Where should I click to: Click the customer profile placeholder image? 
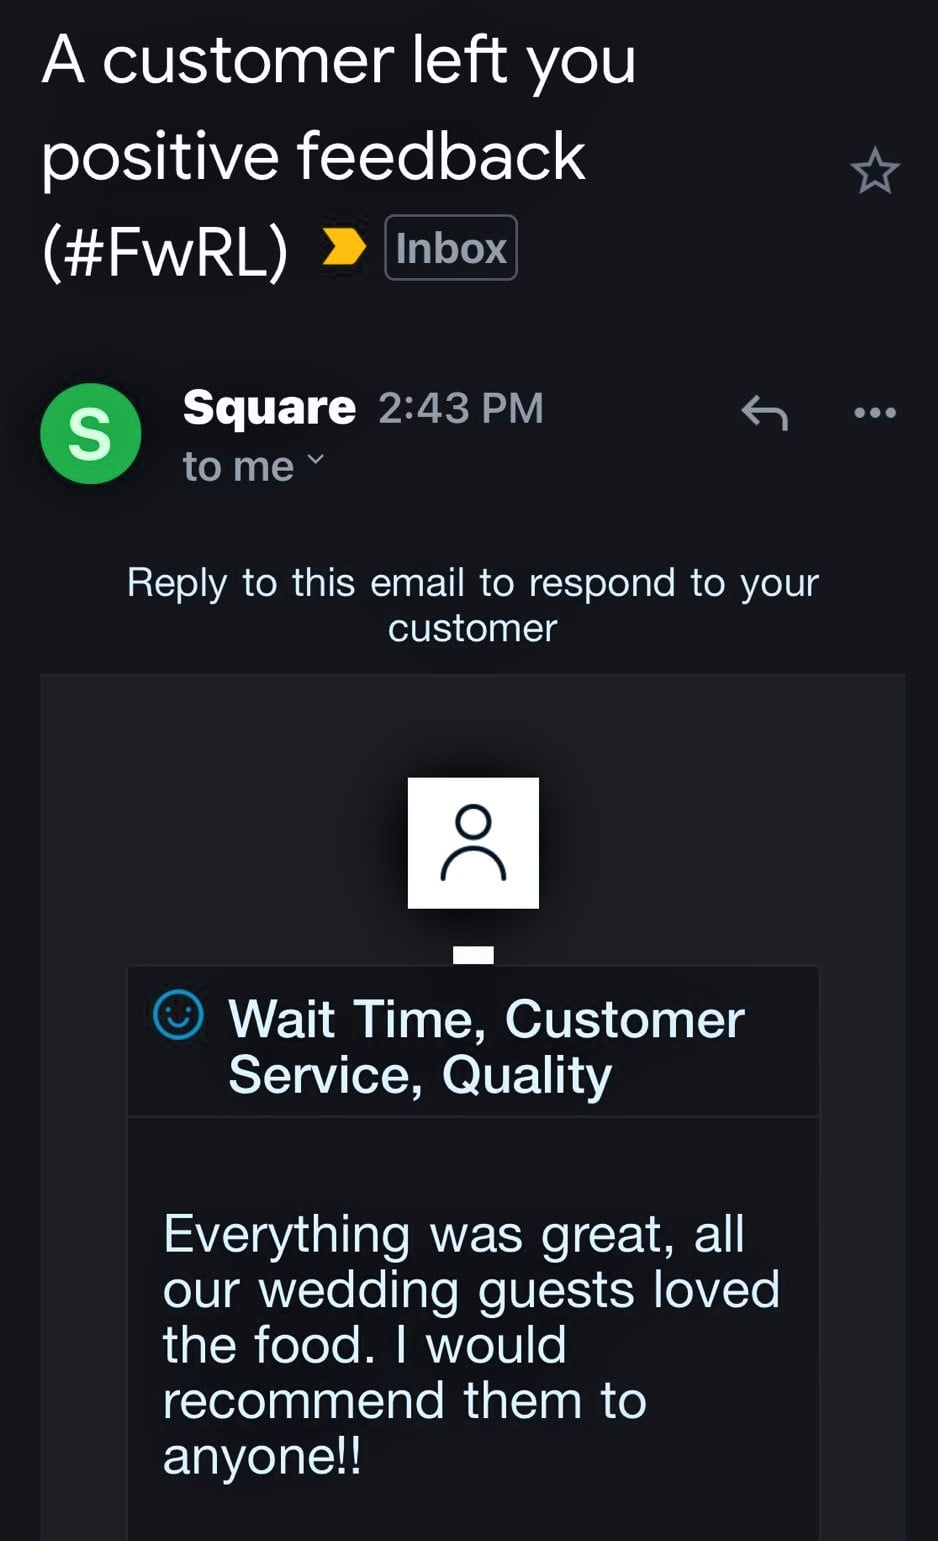pos(473,843)
